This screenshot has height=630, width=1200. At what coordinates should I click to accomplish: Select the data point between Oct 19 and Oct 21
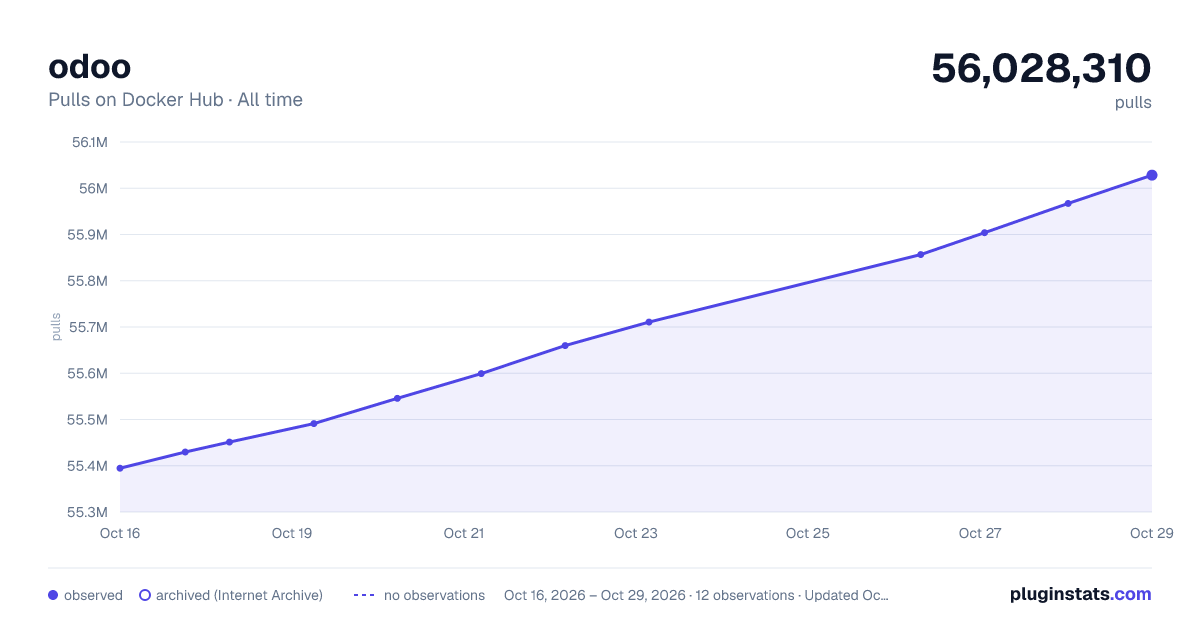[397, 398]
